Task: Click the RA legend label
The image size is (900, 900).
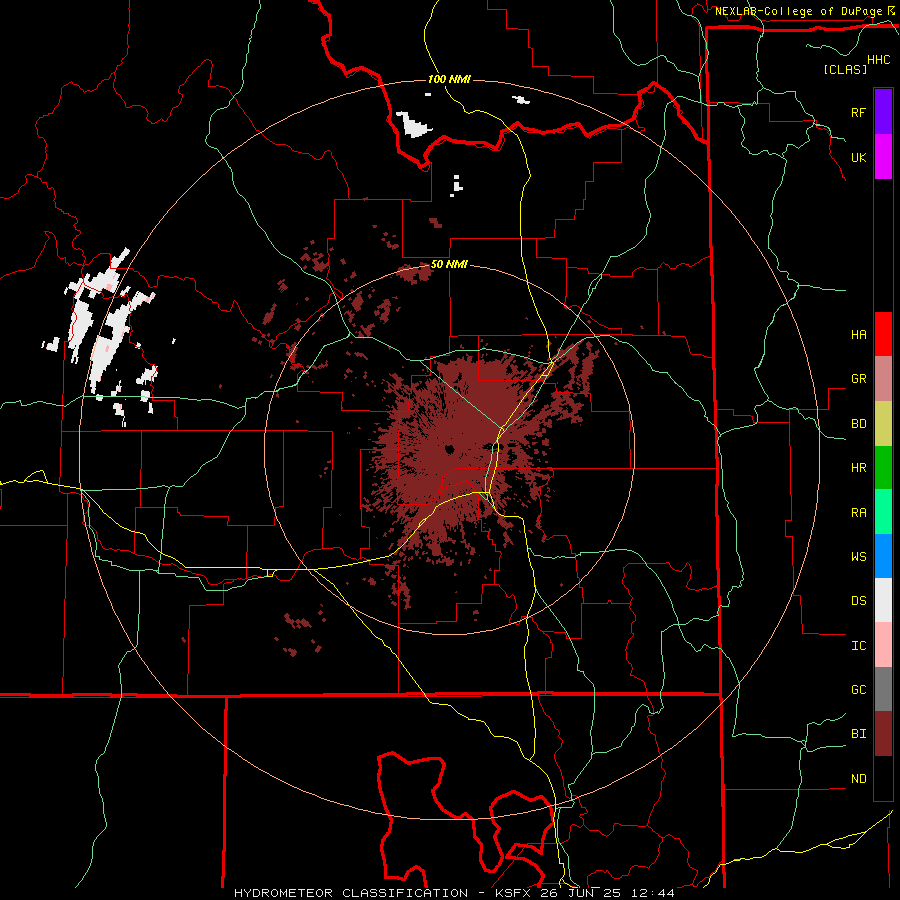Action: (x=858, y=513)
